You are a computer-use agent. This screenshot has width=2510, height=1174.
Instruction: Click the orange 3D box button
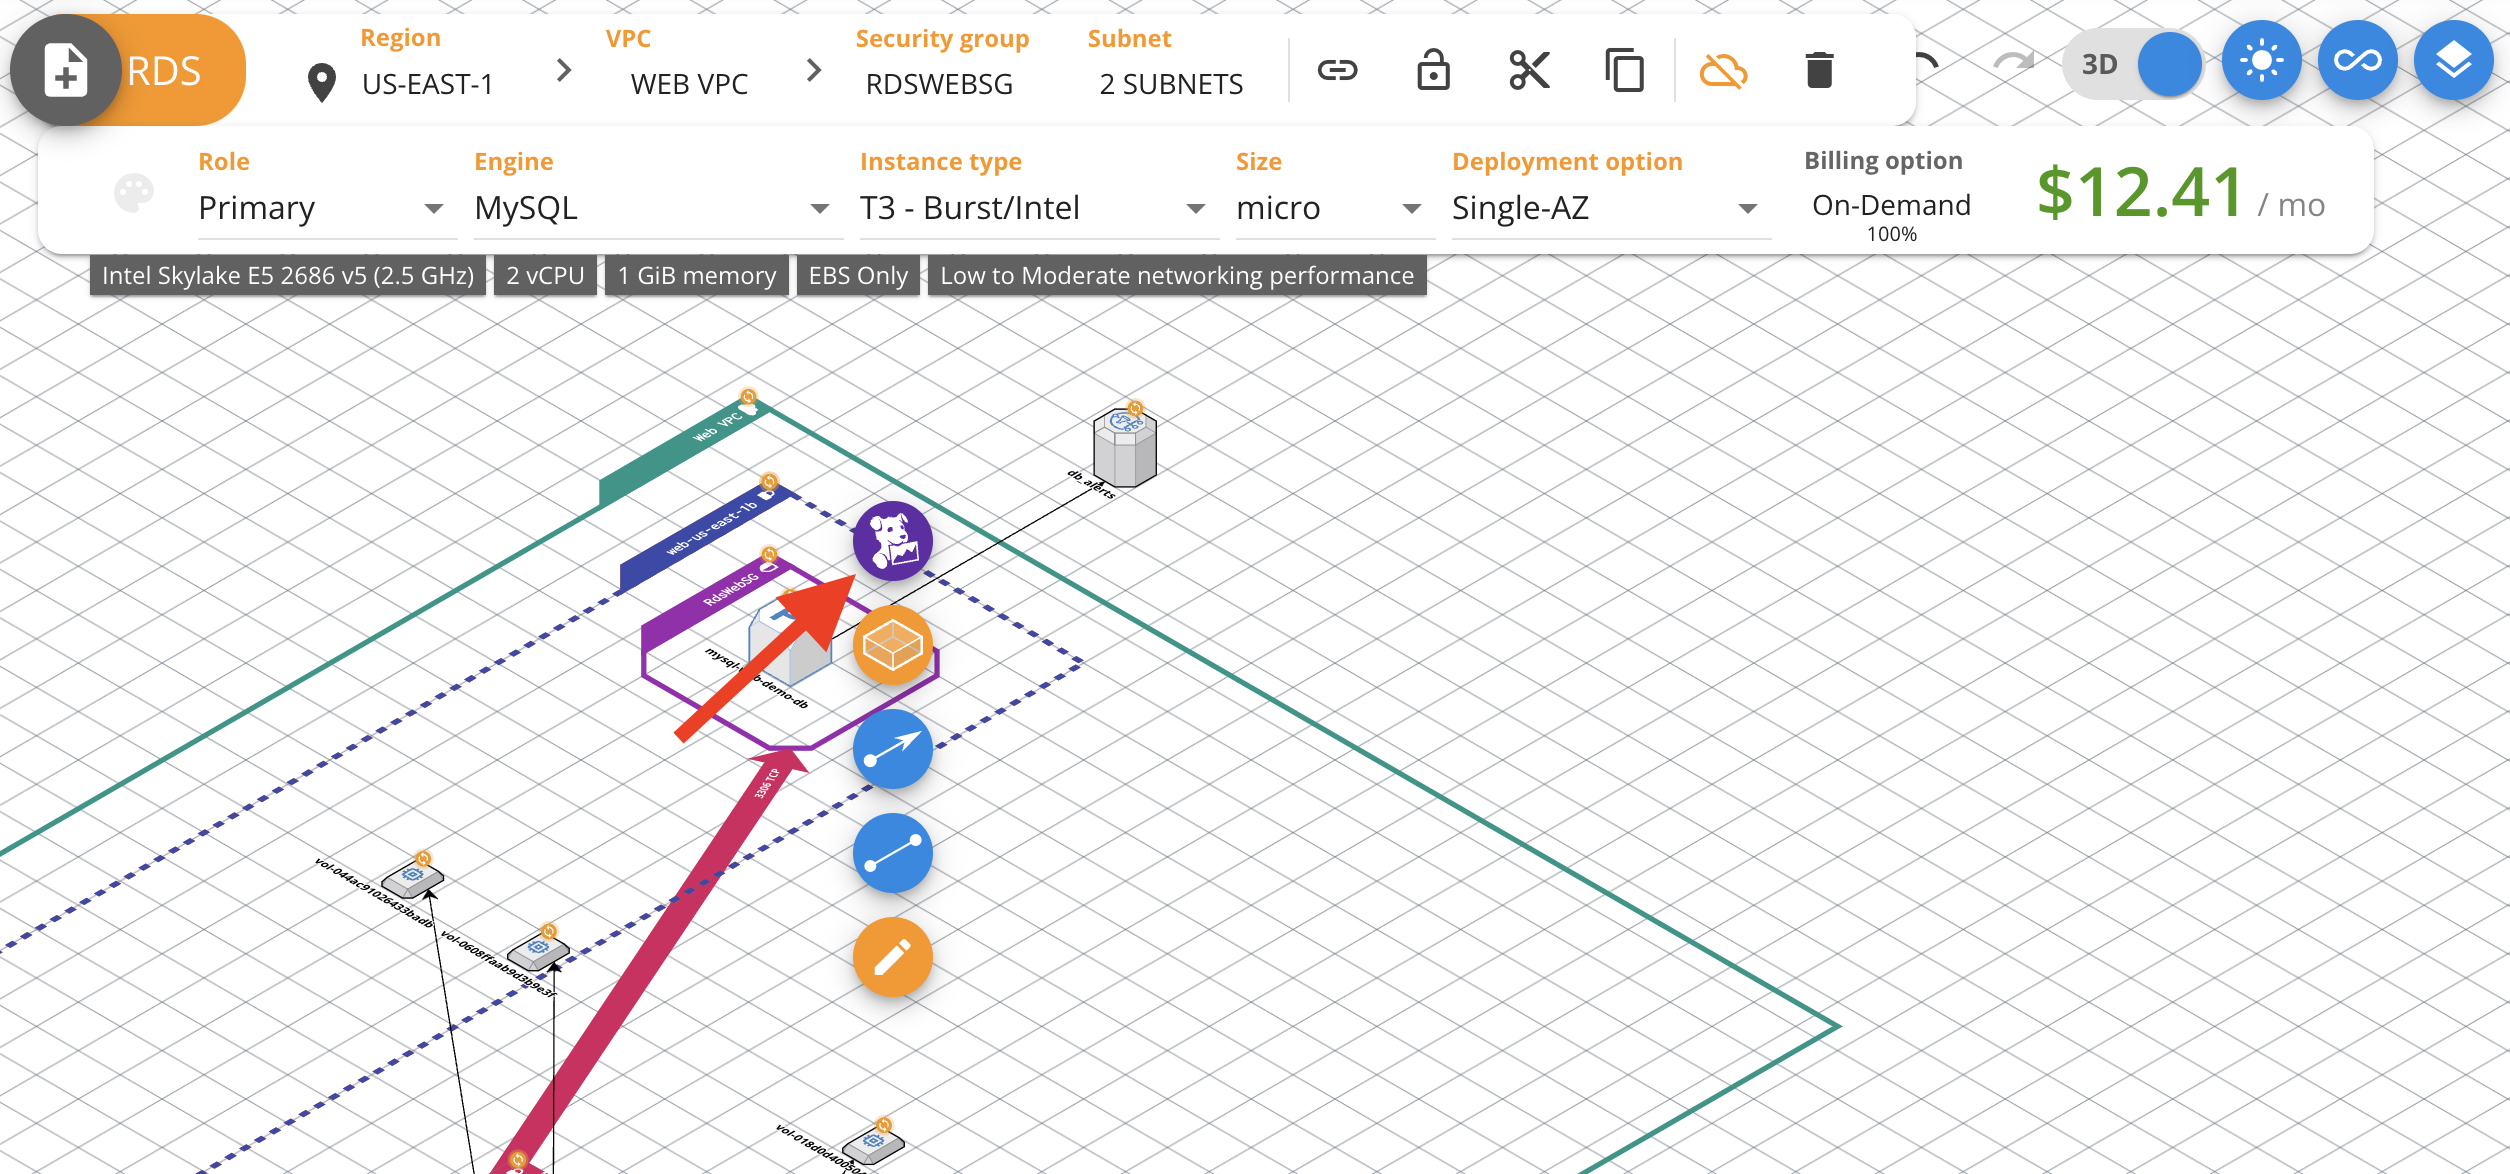click(x=892, y=645)
